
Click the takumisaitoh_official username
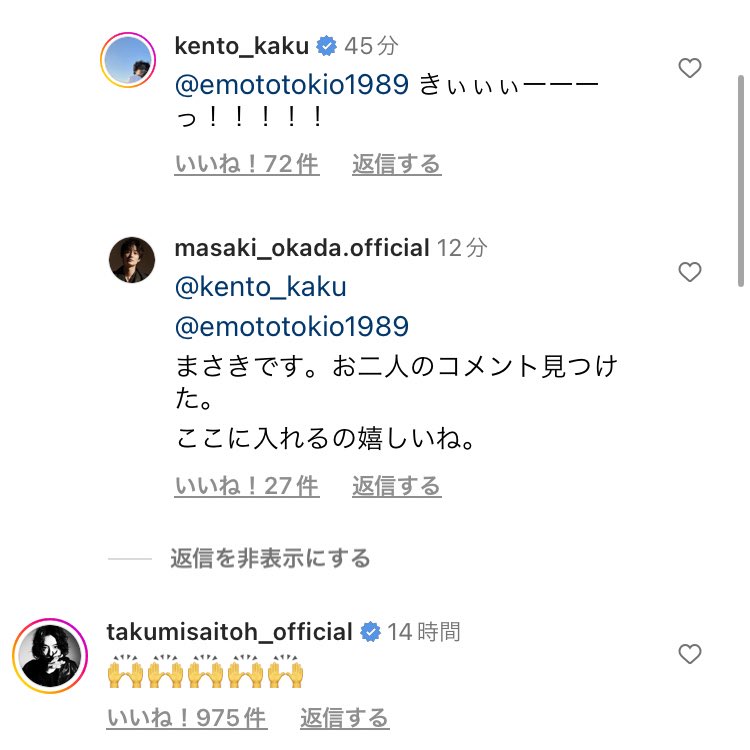229,632
